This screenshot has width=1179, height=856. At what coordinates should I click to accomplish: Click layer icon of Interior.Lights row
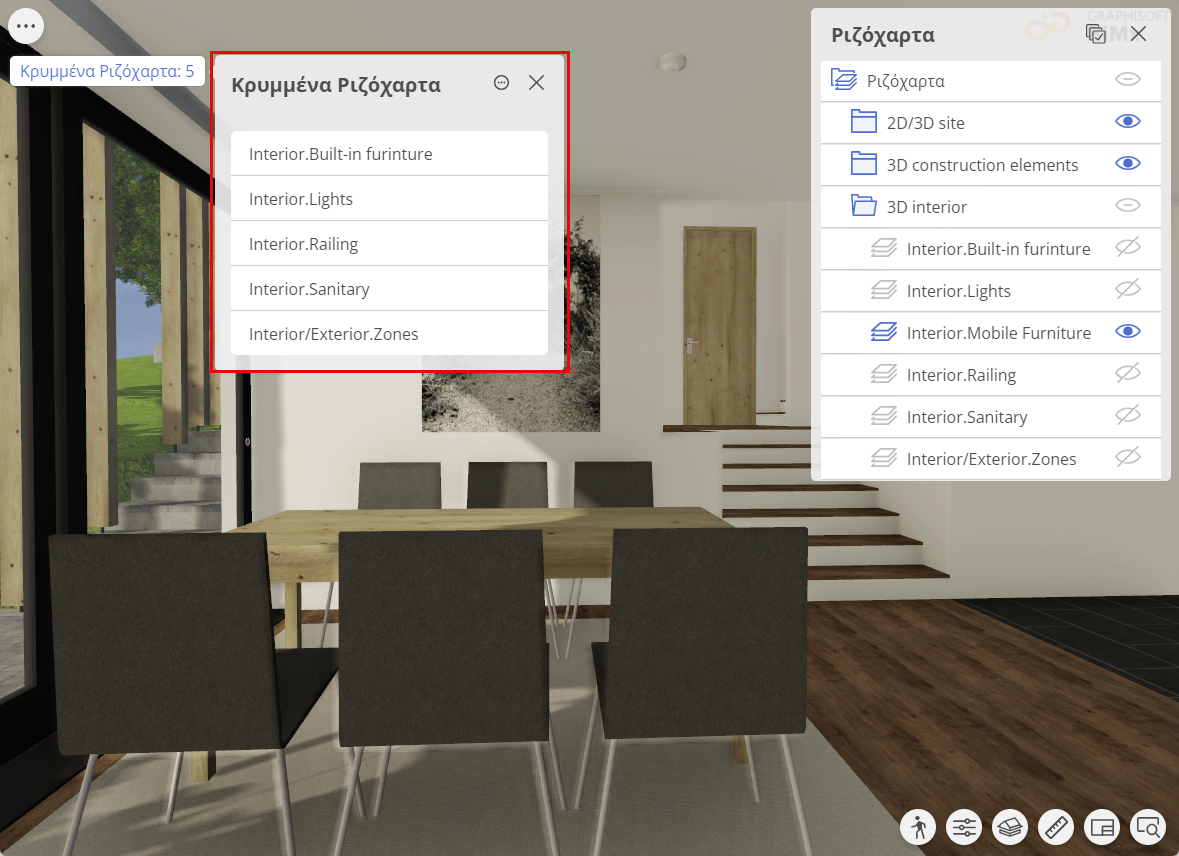click(883, 290)
